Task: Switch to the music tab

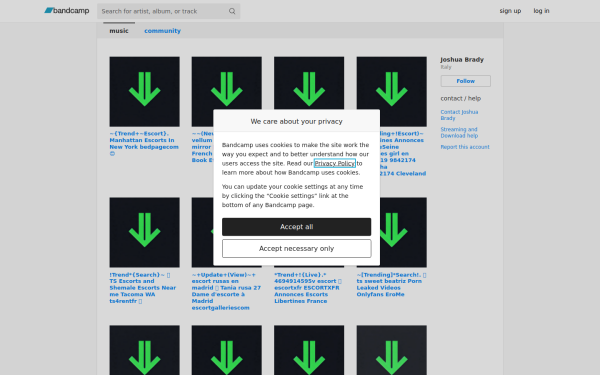Action: (x=119, y=31)
